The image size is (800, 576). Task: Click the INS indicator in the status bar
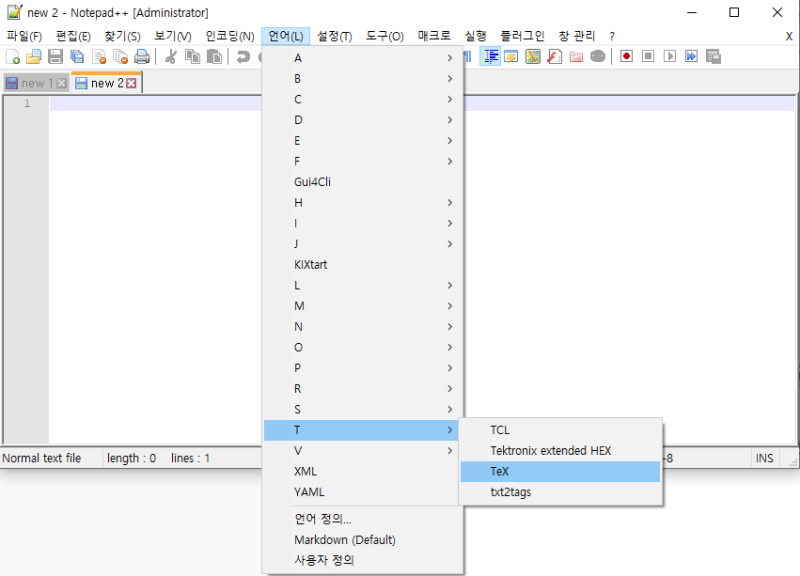click(x=764, y=457)
